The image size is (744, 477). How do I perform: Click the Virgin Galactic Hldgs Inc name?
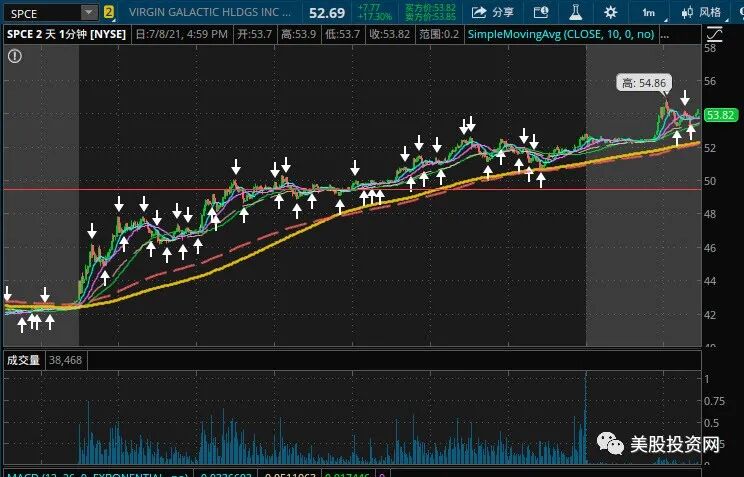pyautogui.click(x=210, y=12)
